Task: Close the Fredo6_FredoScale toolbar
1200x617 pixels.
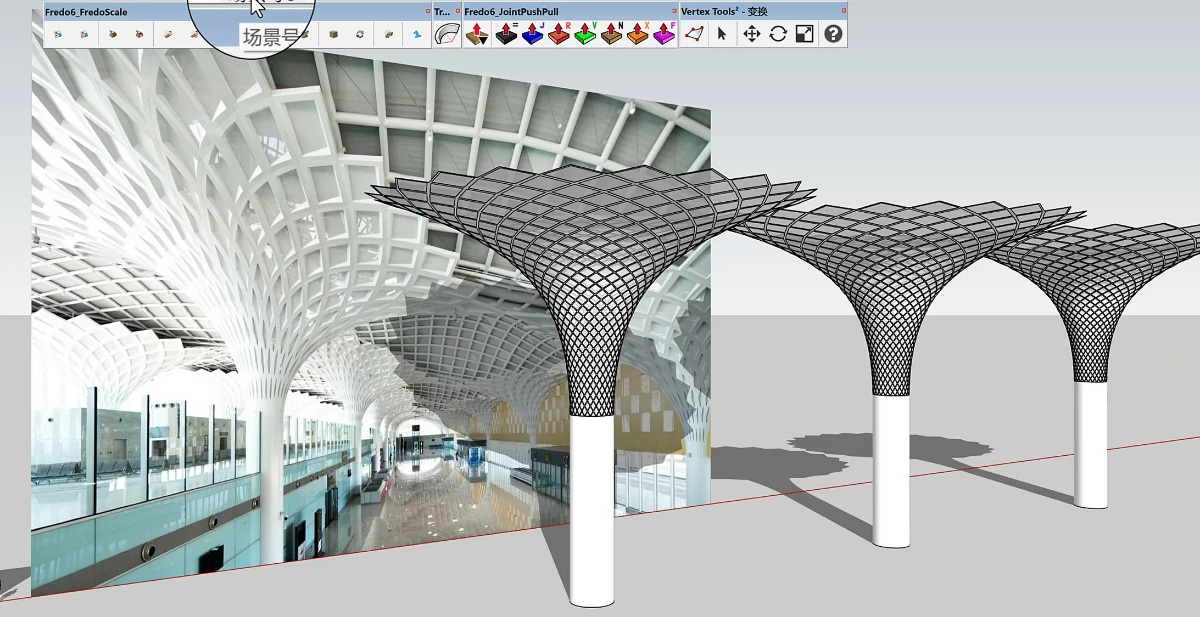Action: (427, 11)
